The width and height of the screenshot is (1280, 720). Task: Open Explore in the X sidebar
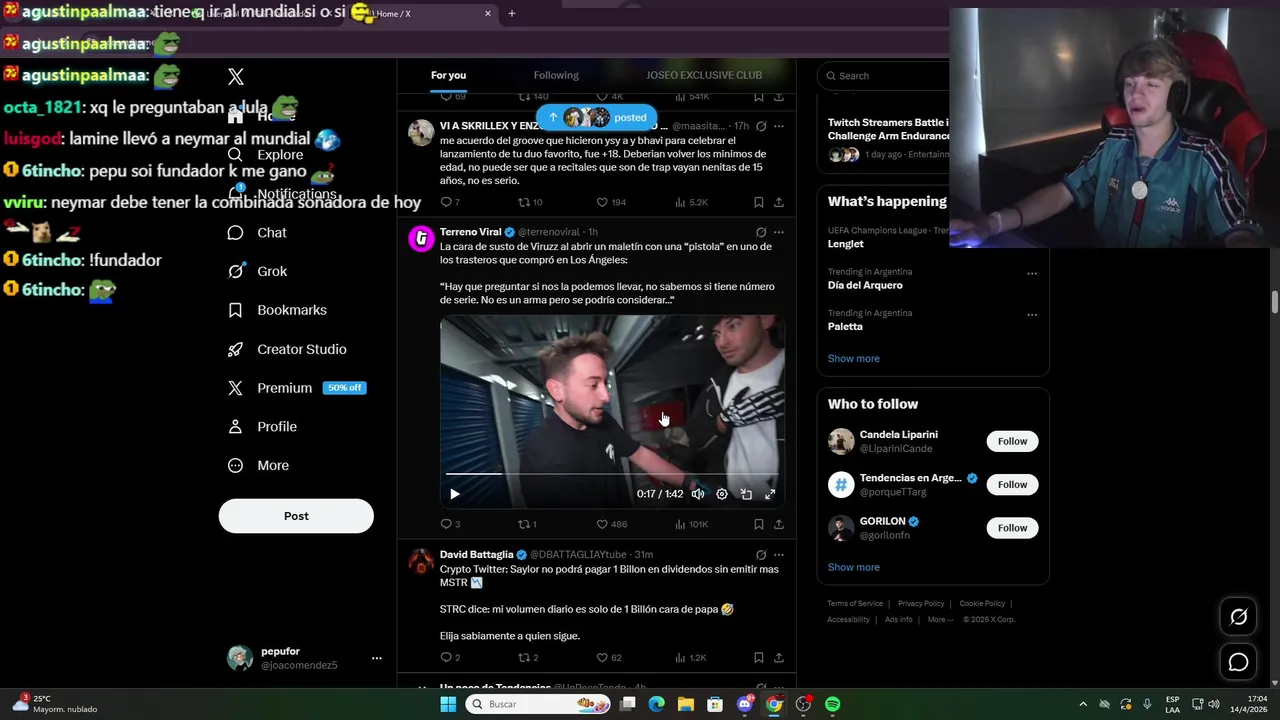266,155
